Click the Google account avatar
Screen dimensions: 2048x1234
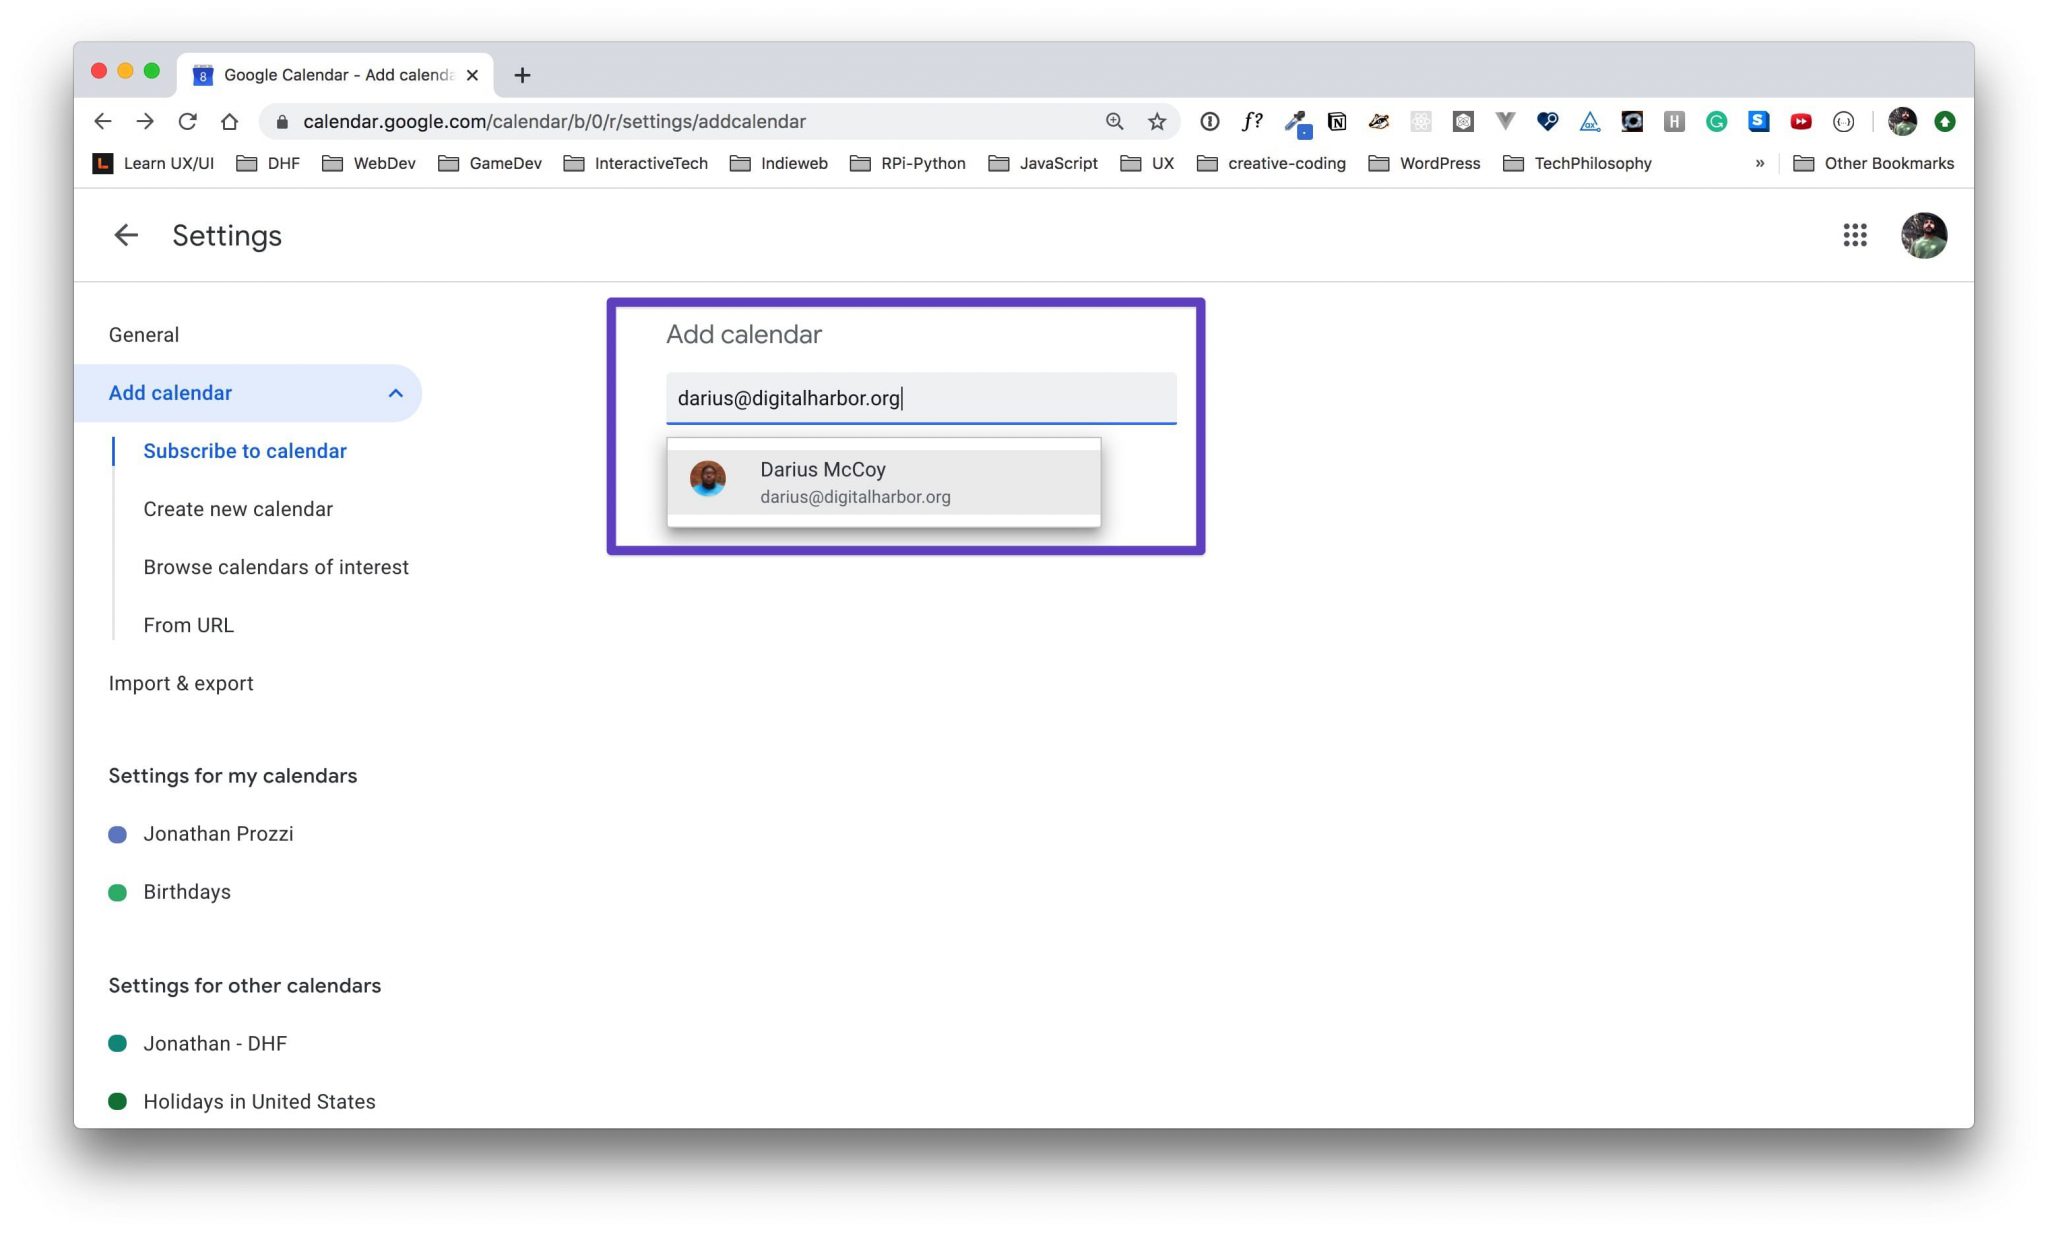click(1923, 235)
